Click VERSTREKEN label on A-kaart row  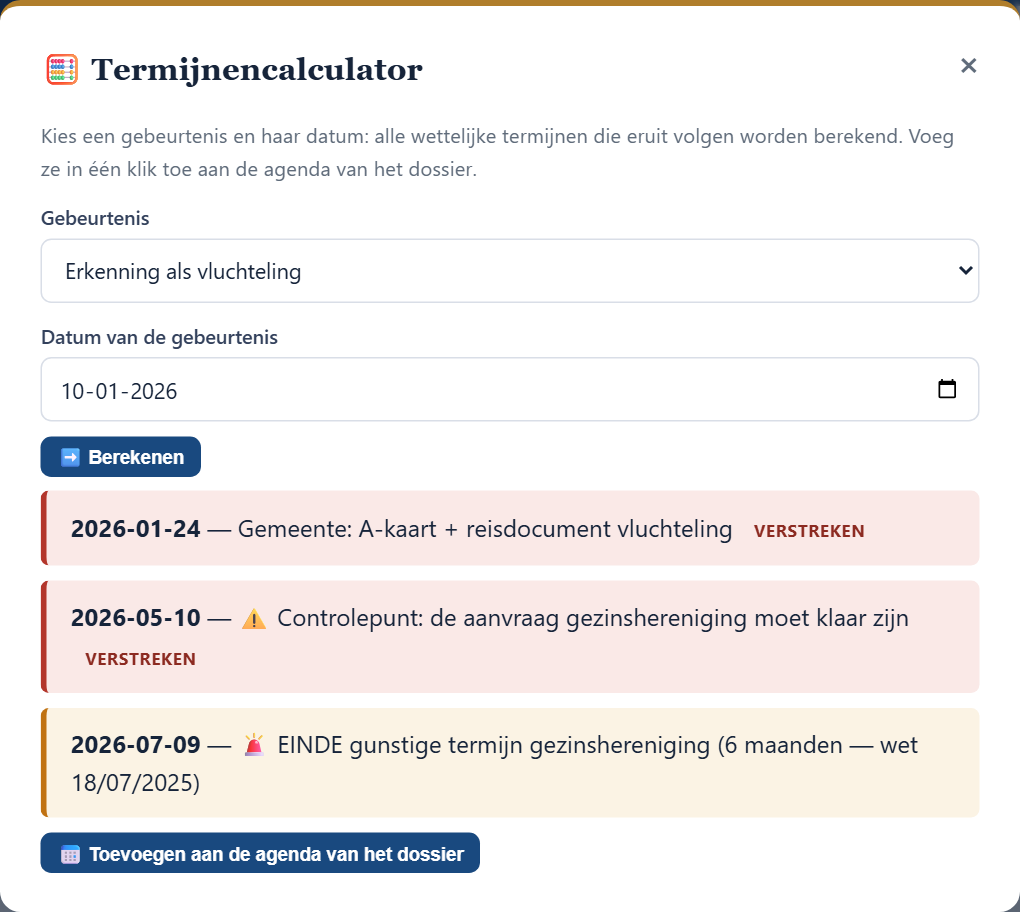coord(809,531)
